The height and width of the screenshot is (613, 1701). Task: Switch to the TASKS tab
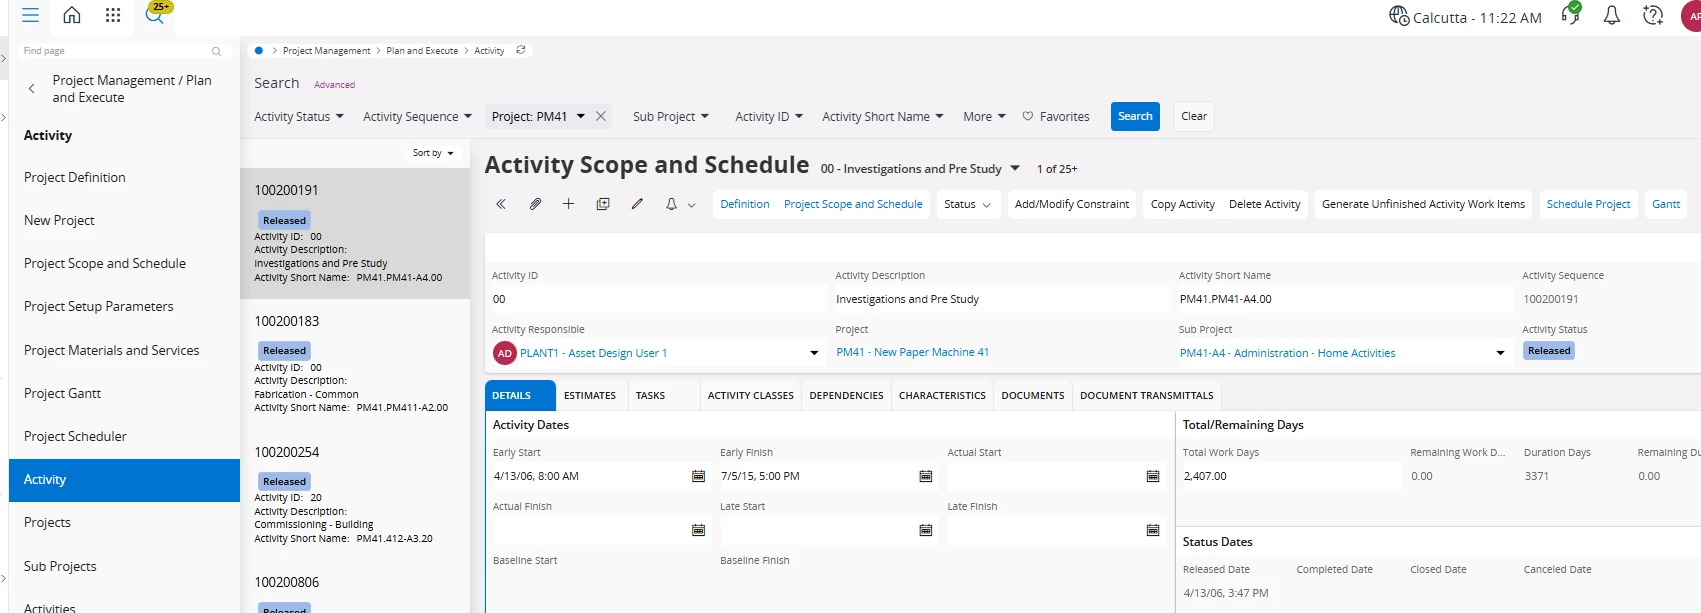click(x=650, y=396)
